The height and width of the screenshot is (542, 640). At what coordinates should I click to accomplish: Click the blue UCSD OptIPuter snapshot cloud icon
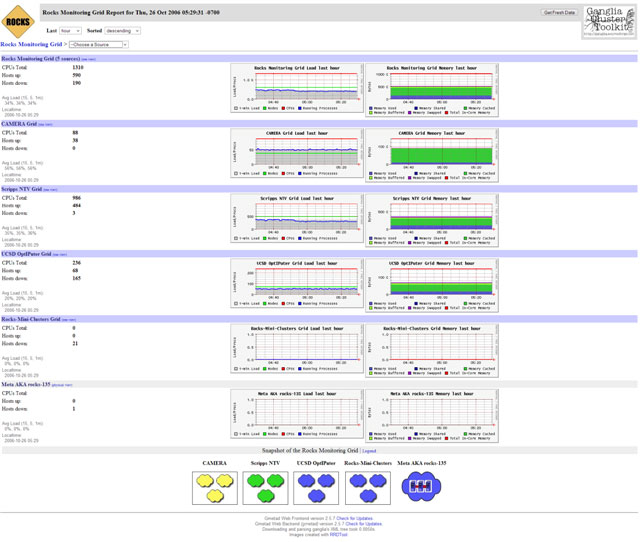(x=316, y=488)
